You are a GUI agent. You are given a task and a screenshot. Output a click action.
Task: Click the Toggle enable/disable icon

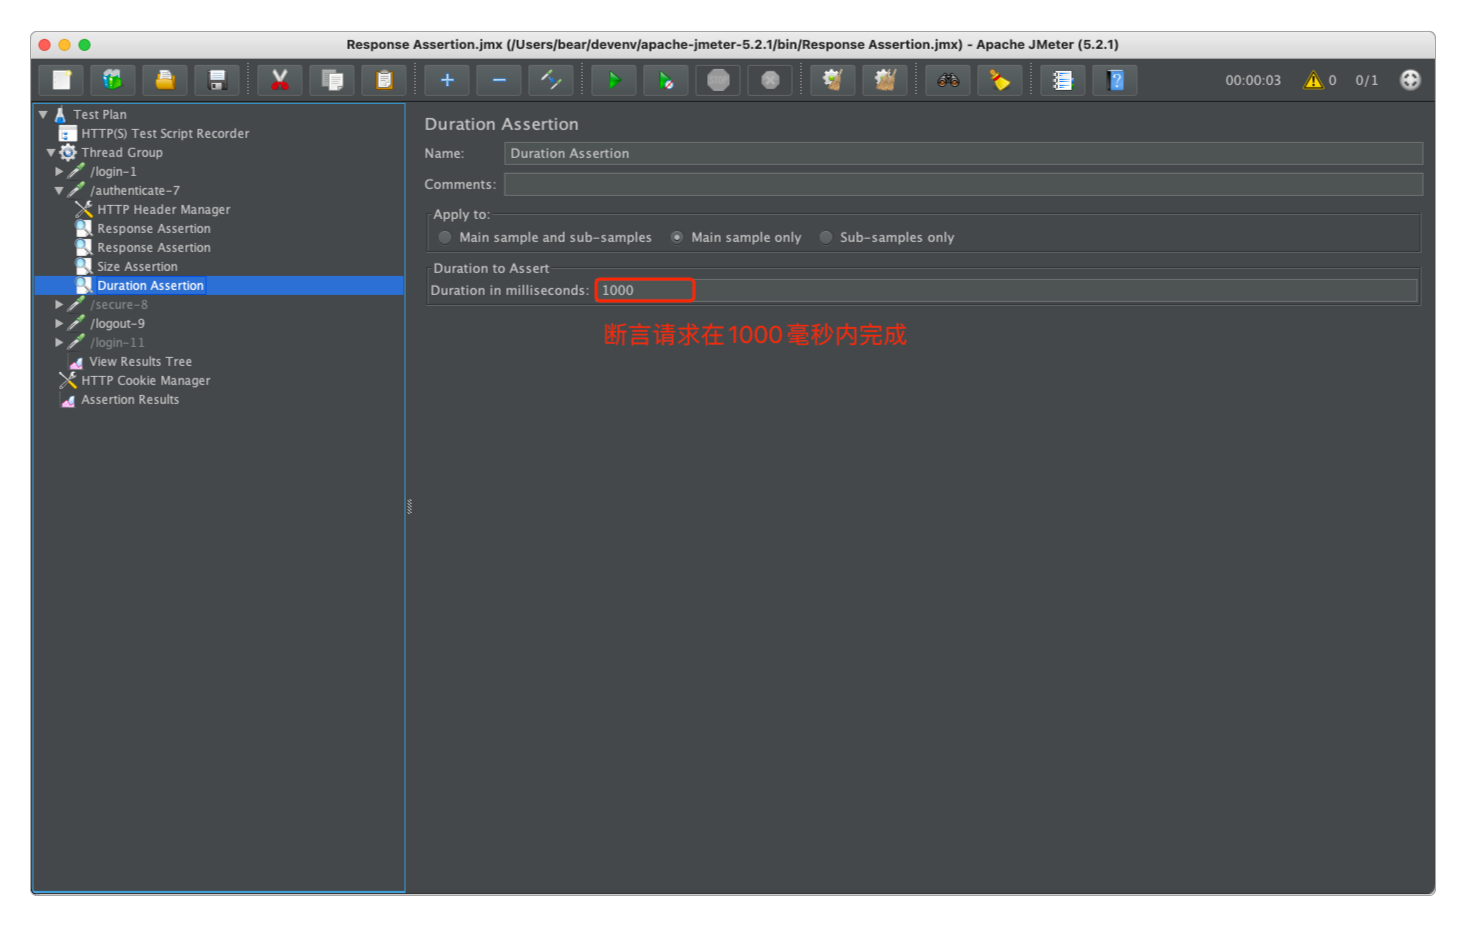551,80
